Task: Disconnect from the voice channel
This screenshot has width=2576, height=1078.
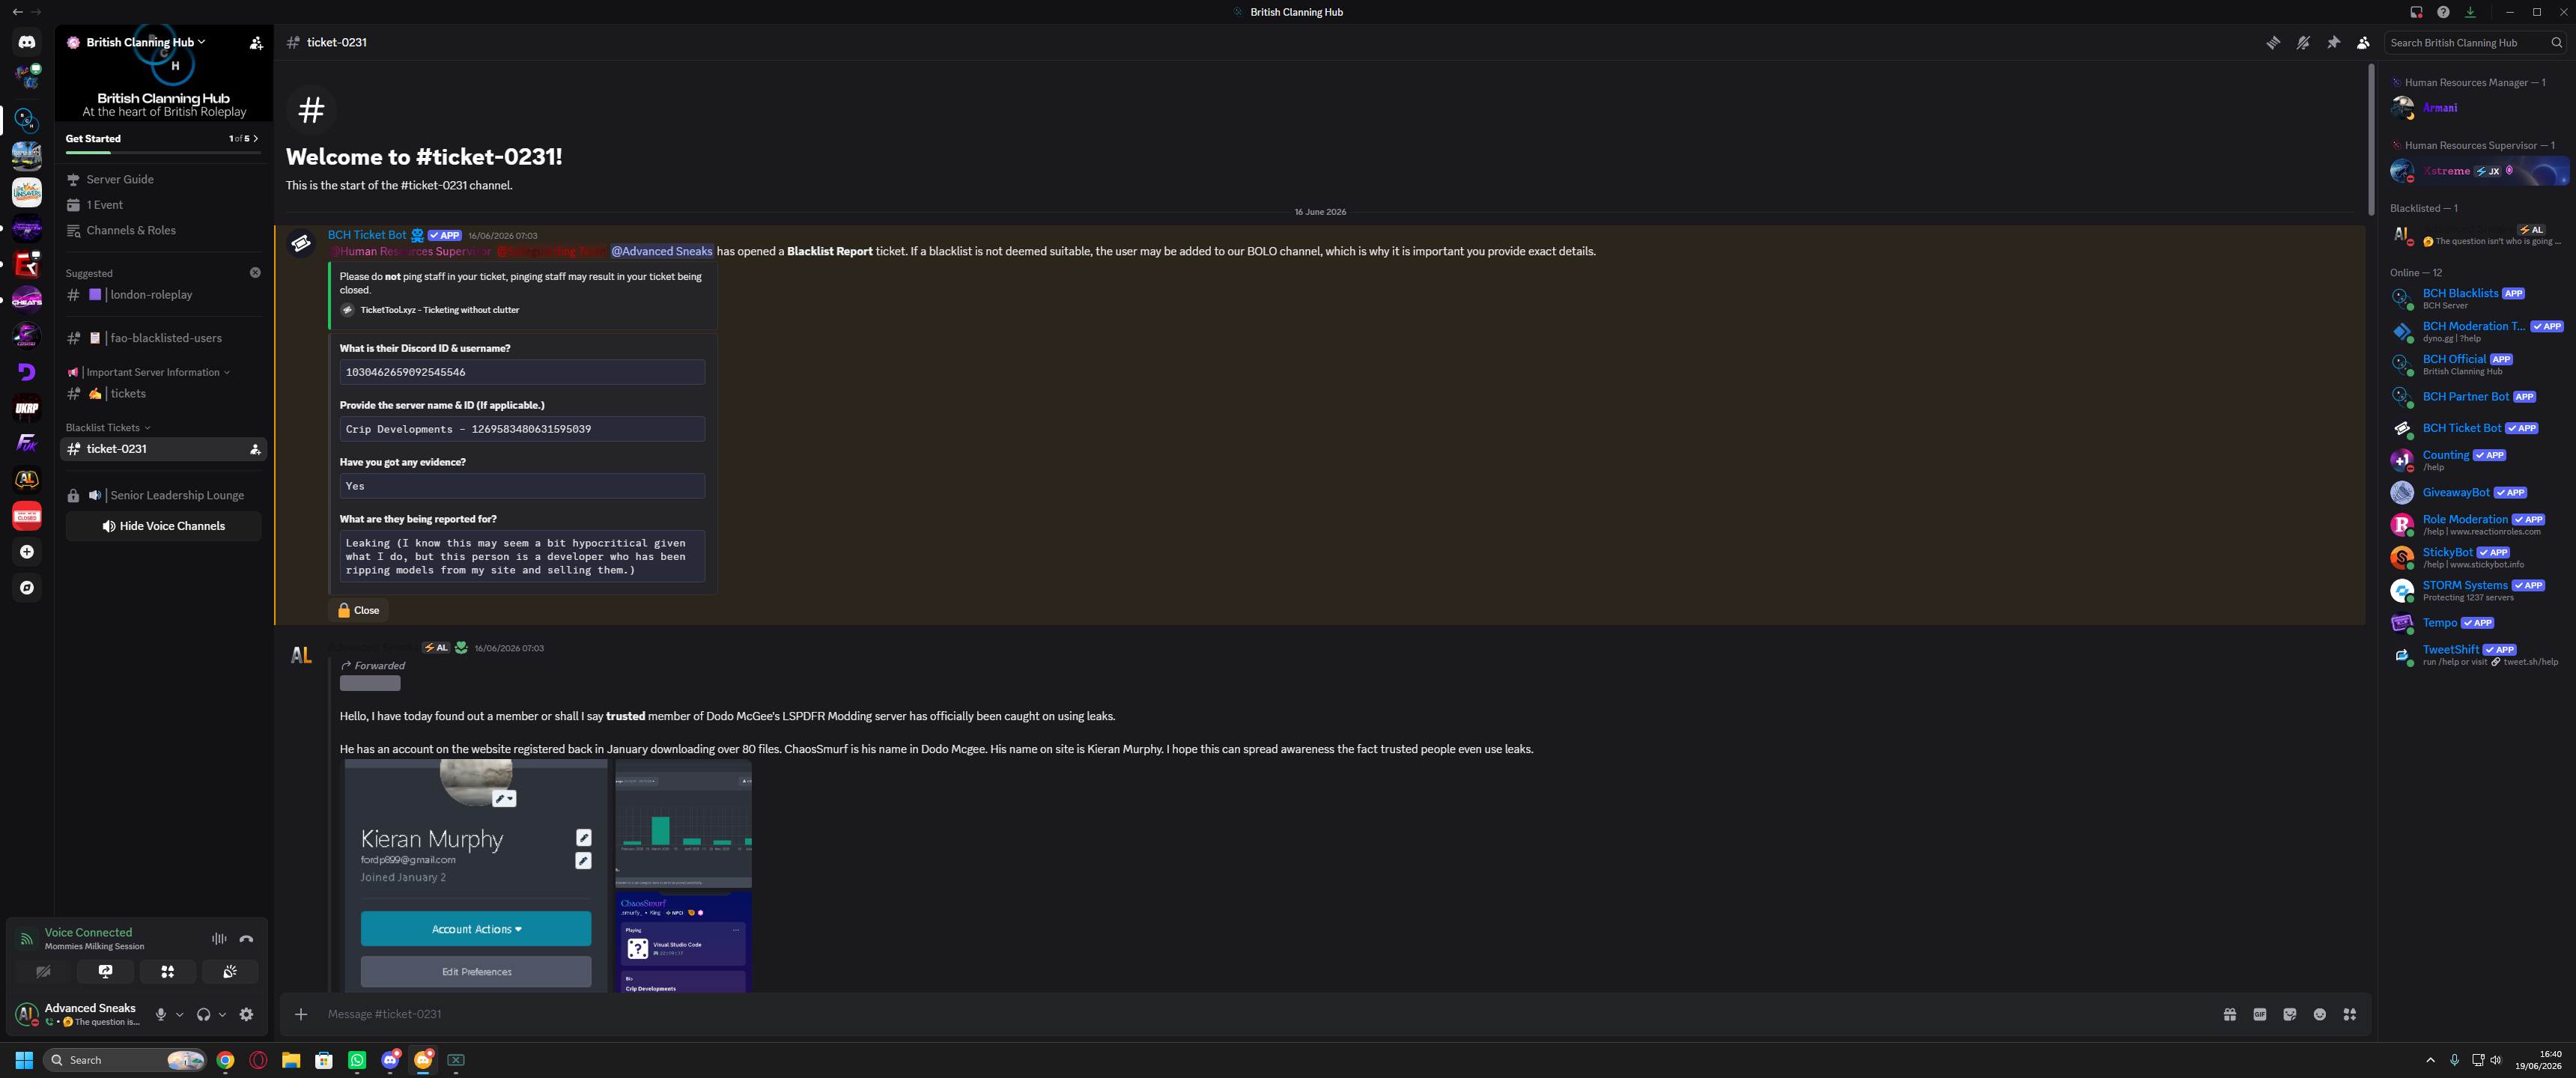Action: 247,939
